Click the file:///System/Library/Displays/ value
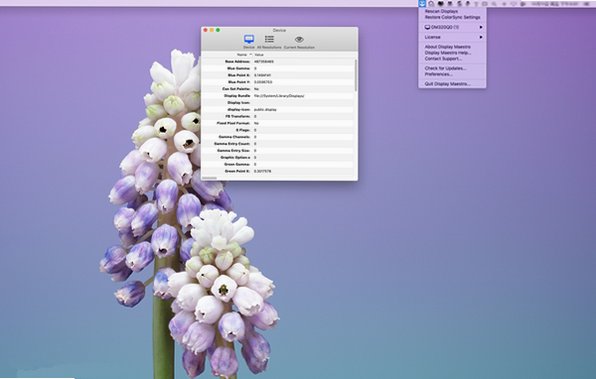 click(279, 96)
